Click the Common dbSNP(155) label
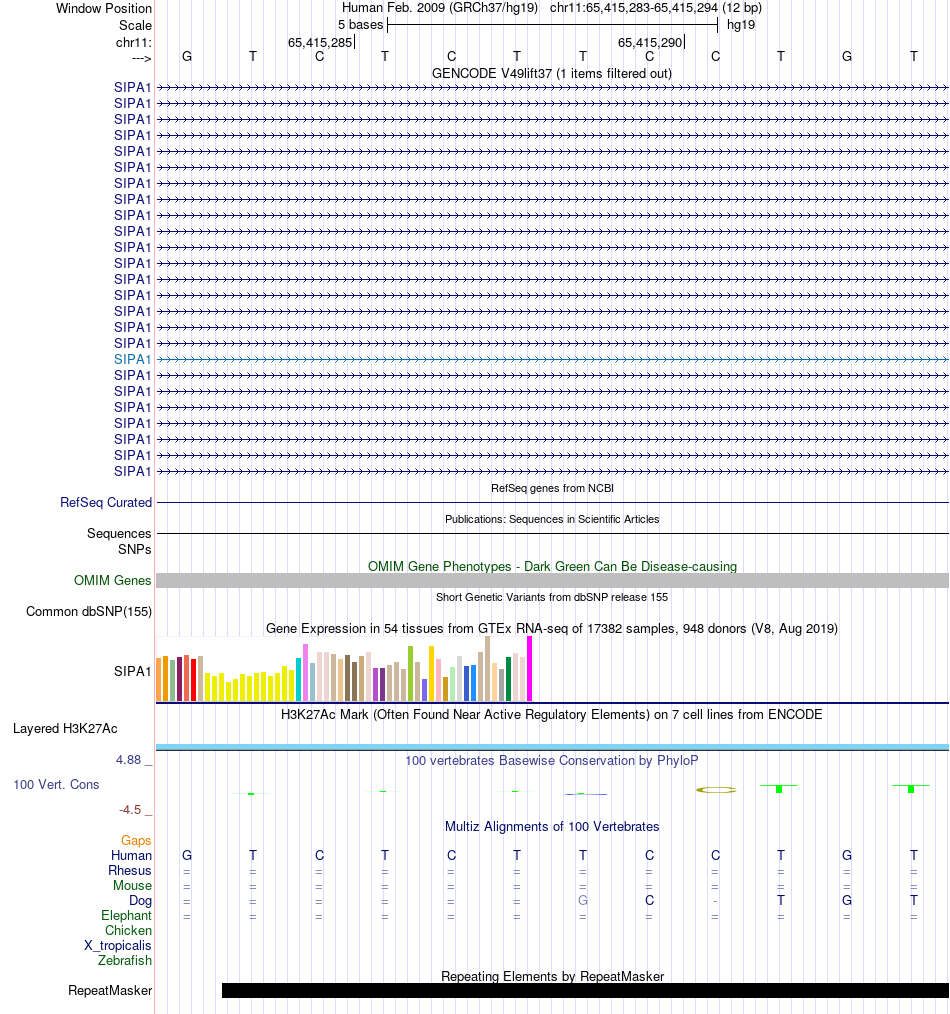The width and height of the screenshot is (950, 1014). pyautogui.click(x=89, y=612)
